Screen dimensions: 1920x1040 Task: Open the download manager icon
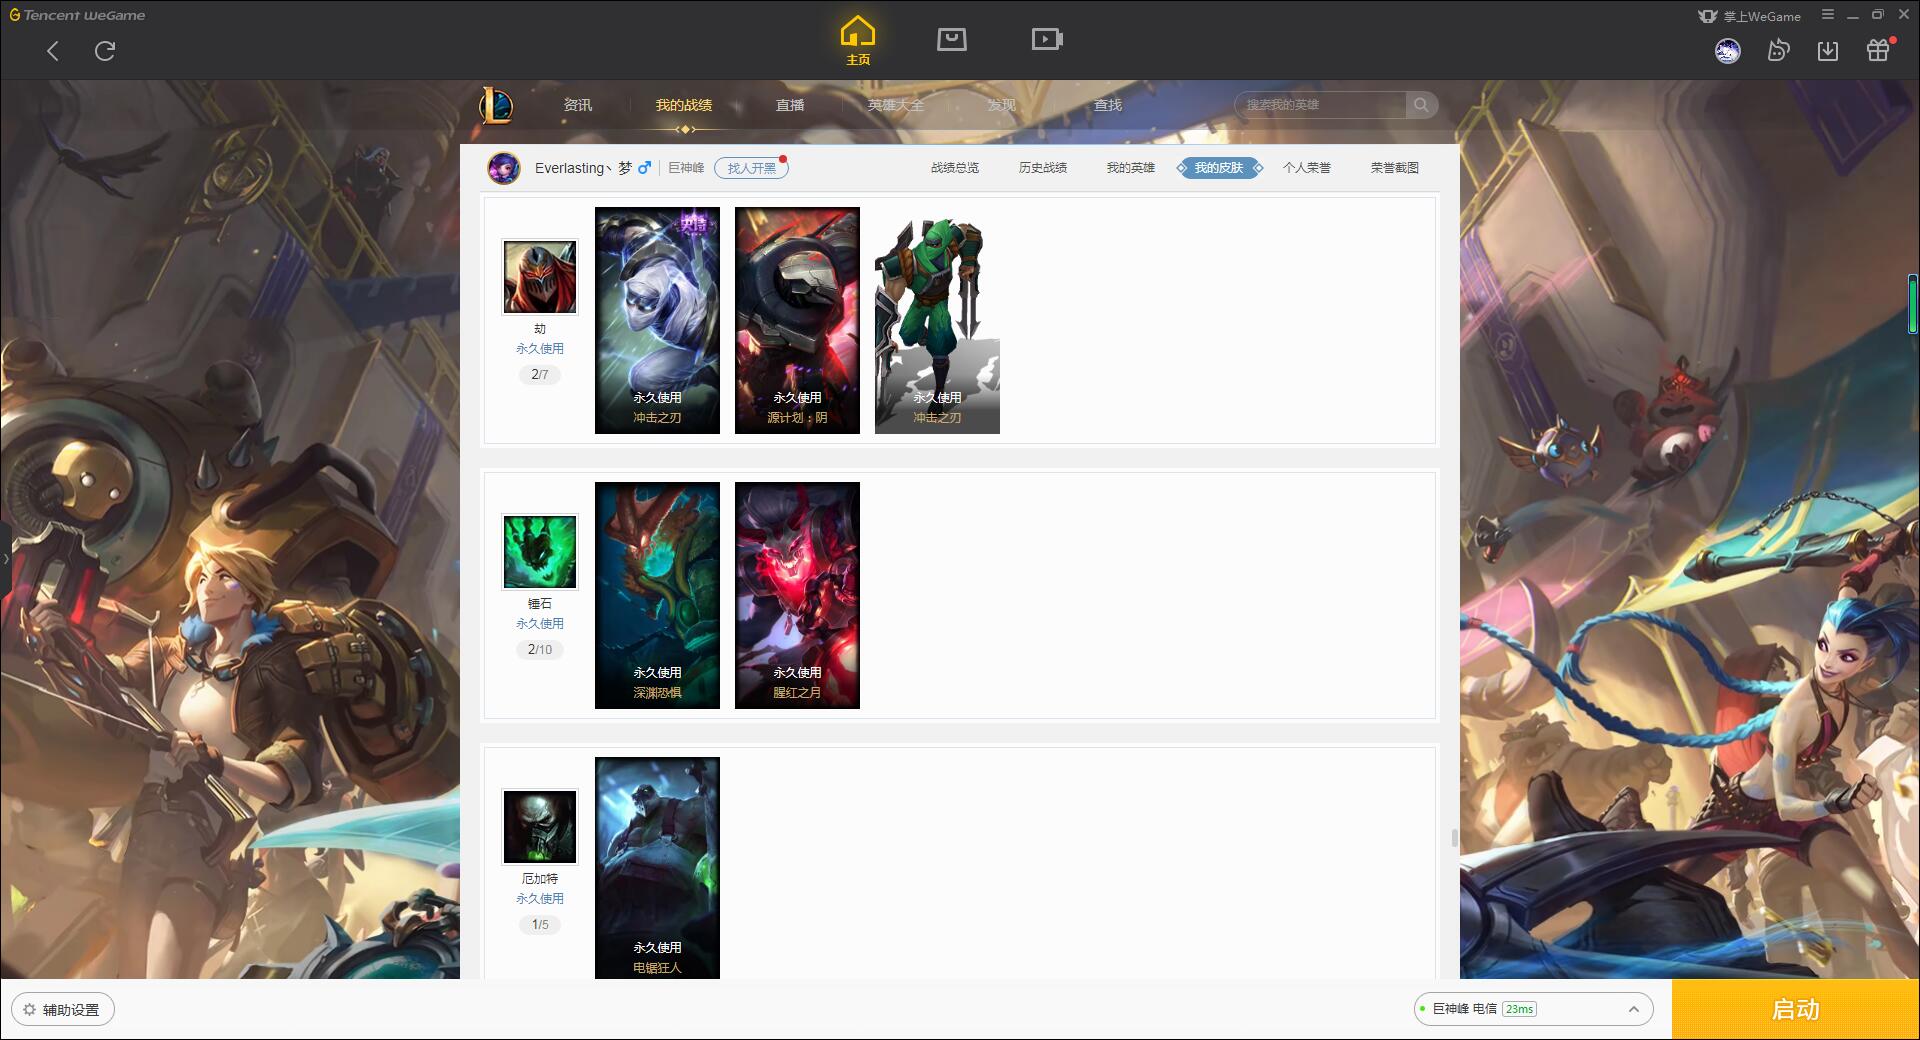pos(1828,51)
